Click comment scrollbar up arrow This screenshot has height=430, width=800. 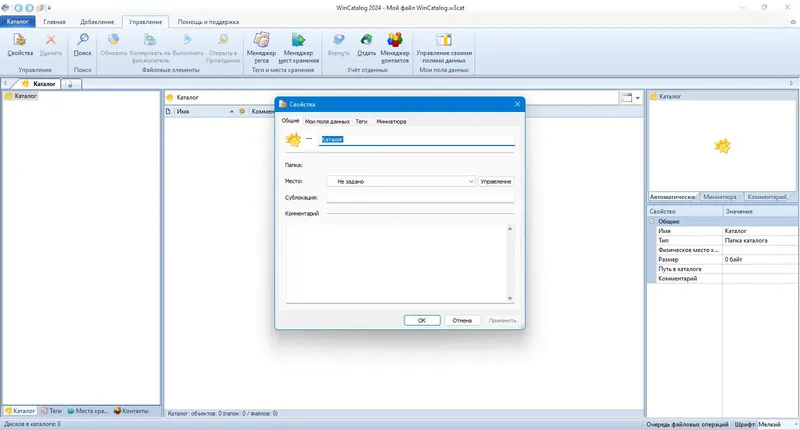510,229
